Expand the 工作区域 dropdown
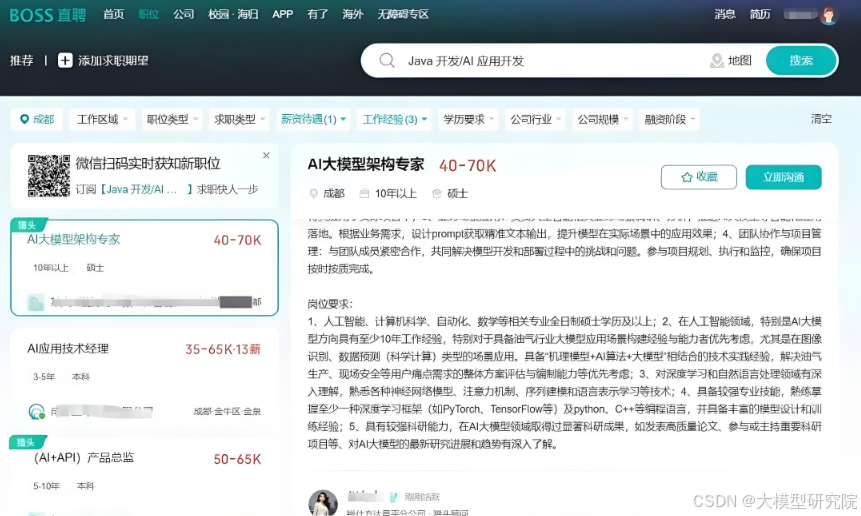 (x=102, y=119)
